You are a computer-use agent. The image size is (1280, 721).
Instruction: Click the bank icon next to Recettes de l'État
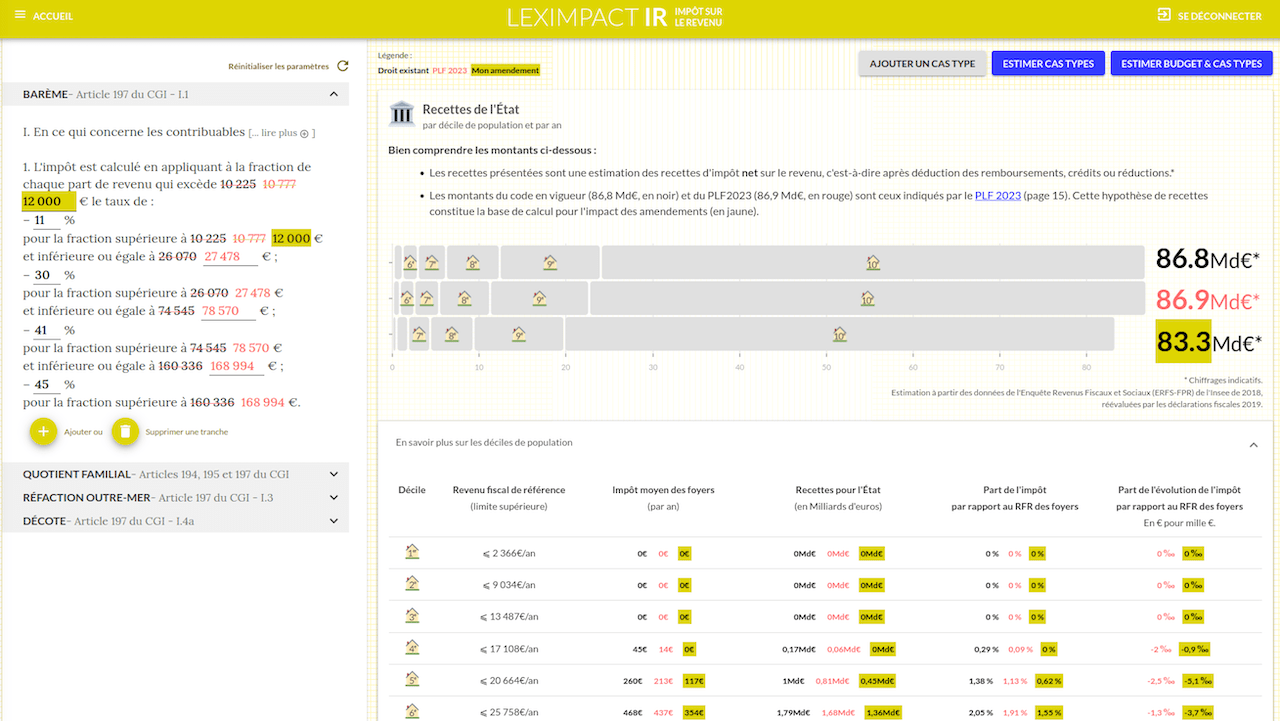402,114
